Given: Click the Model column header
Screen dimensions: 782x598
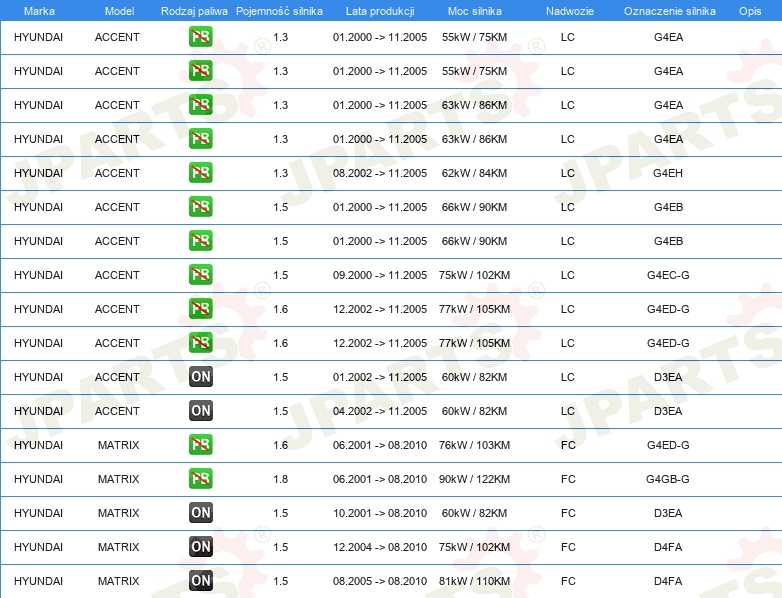Looking at the screenshot, I should [x=119, y=11].
